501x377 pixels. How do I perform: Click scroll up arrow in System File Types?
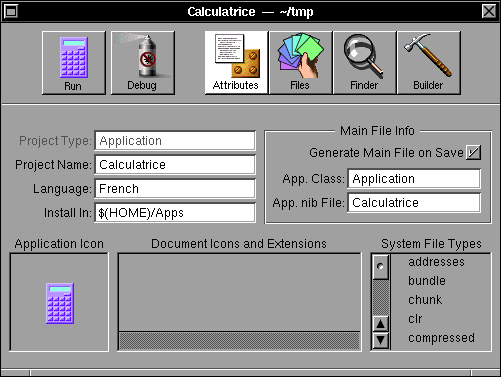[x=380, y=324]
